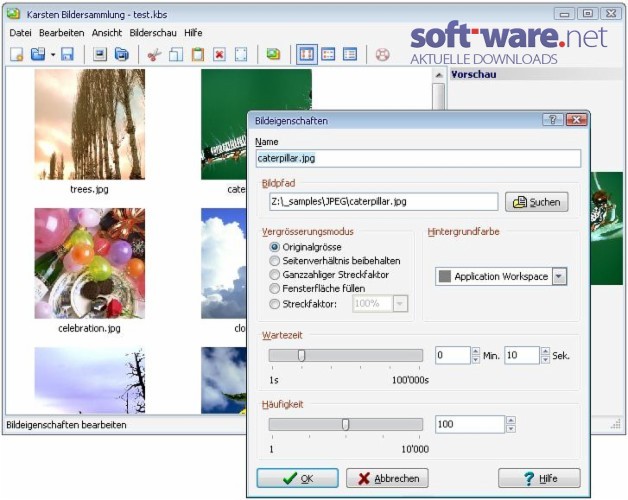Select the Originalgrösse radio button
This screenshot has width=628, height=500.
(274, 247)
